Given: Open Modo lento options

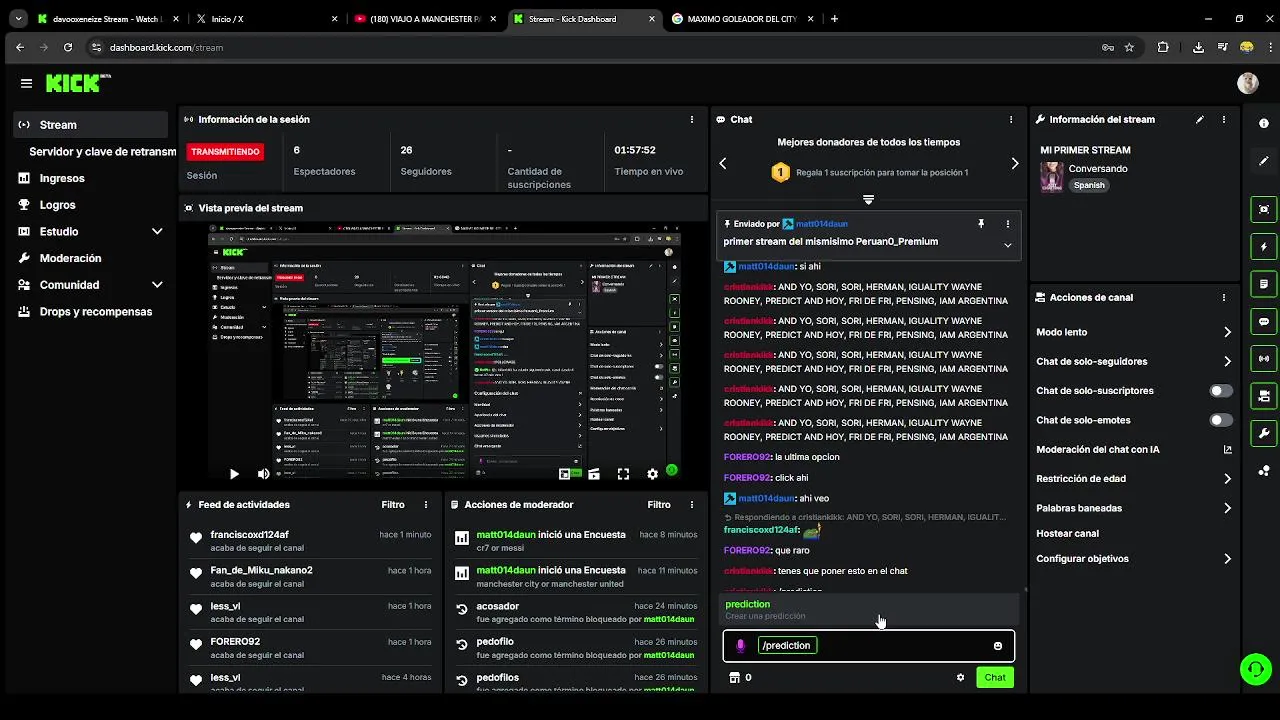Looking at the screenshot, I should click(1134, 332).
